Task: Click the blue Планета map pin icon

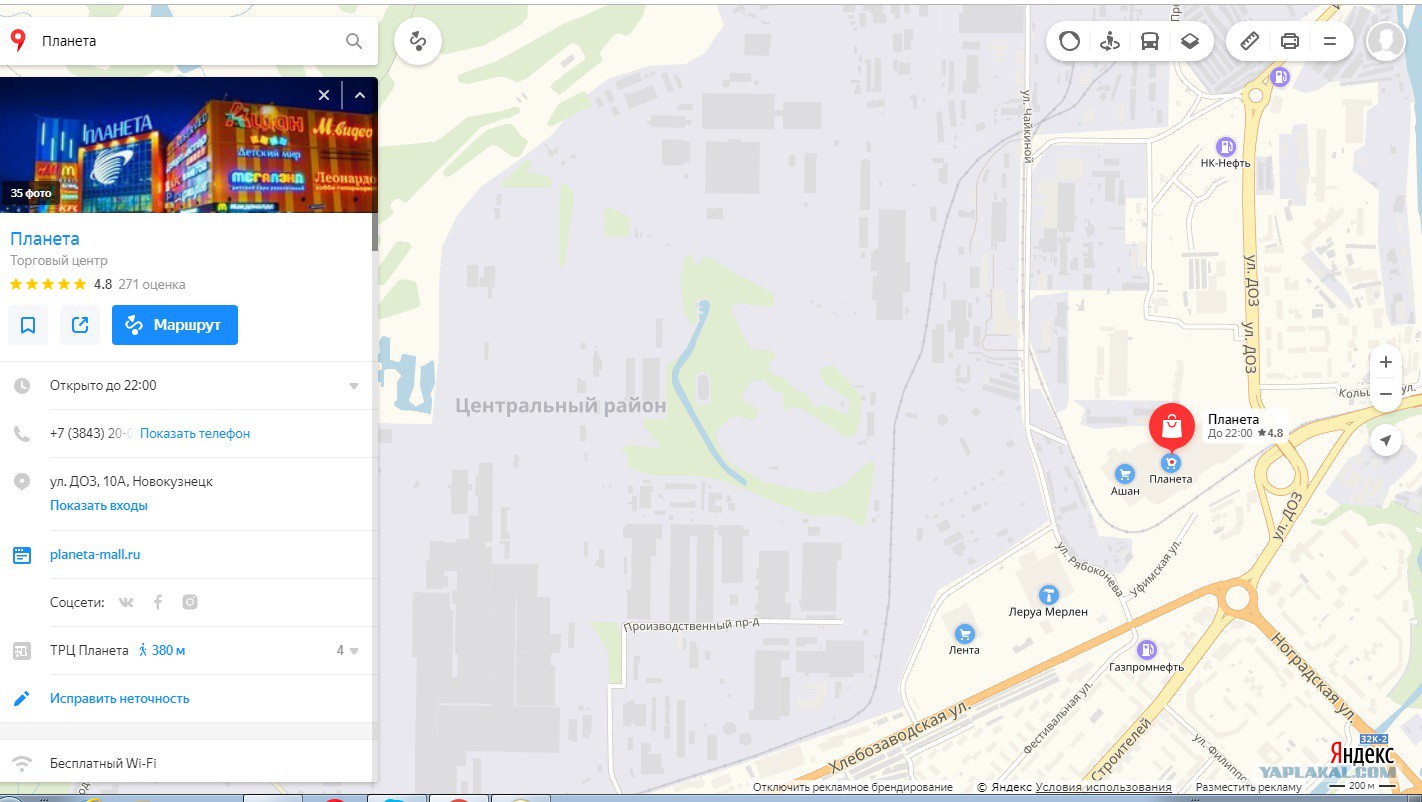Action: coord(1171,463)
